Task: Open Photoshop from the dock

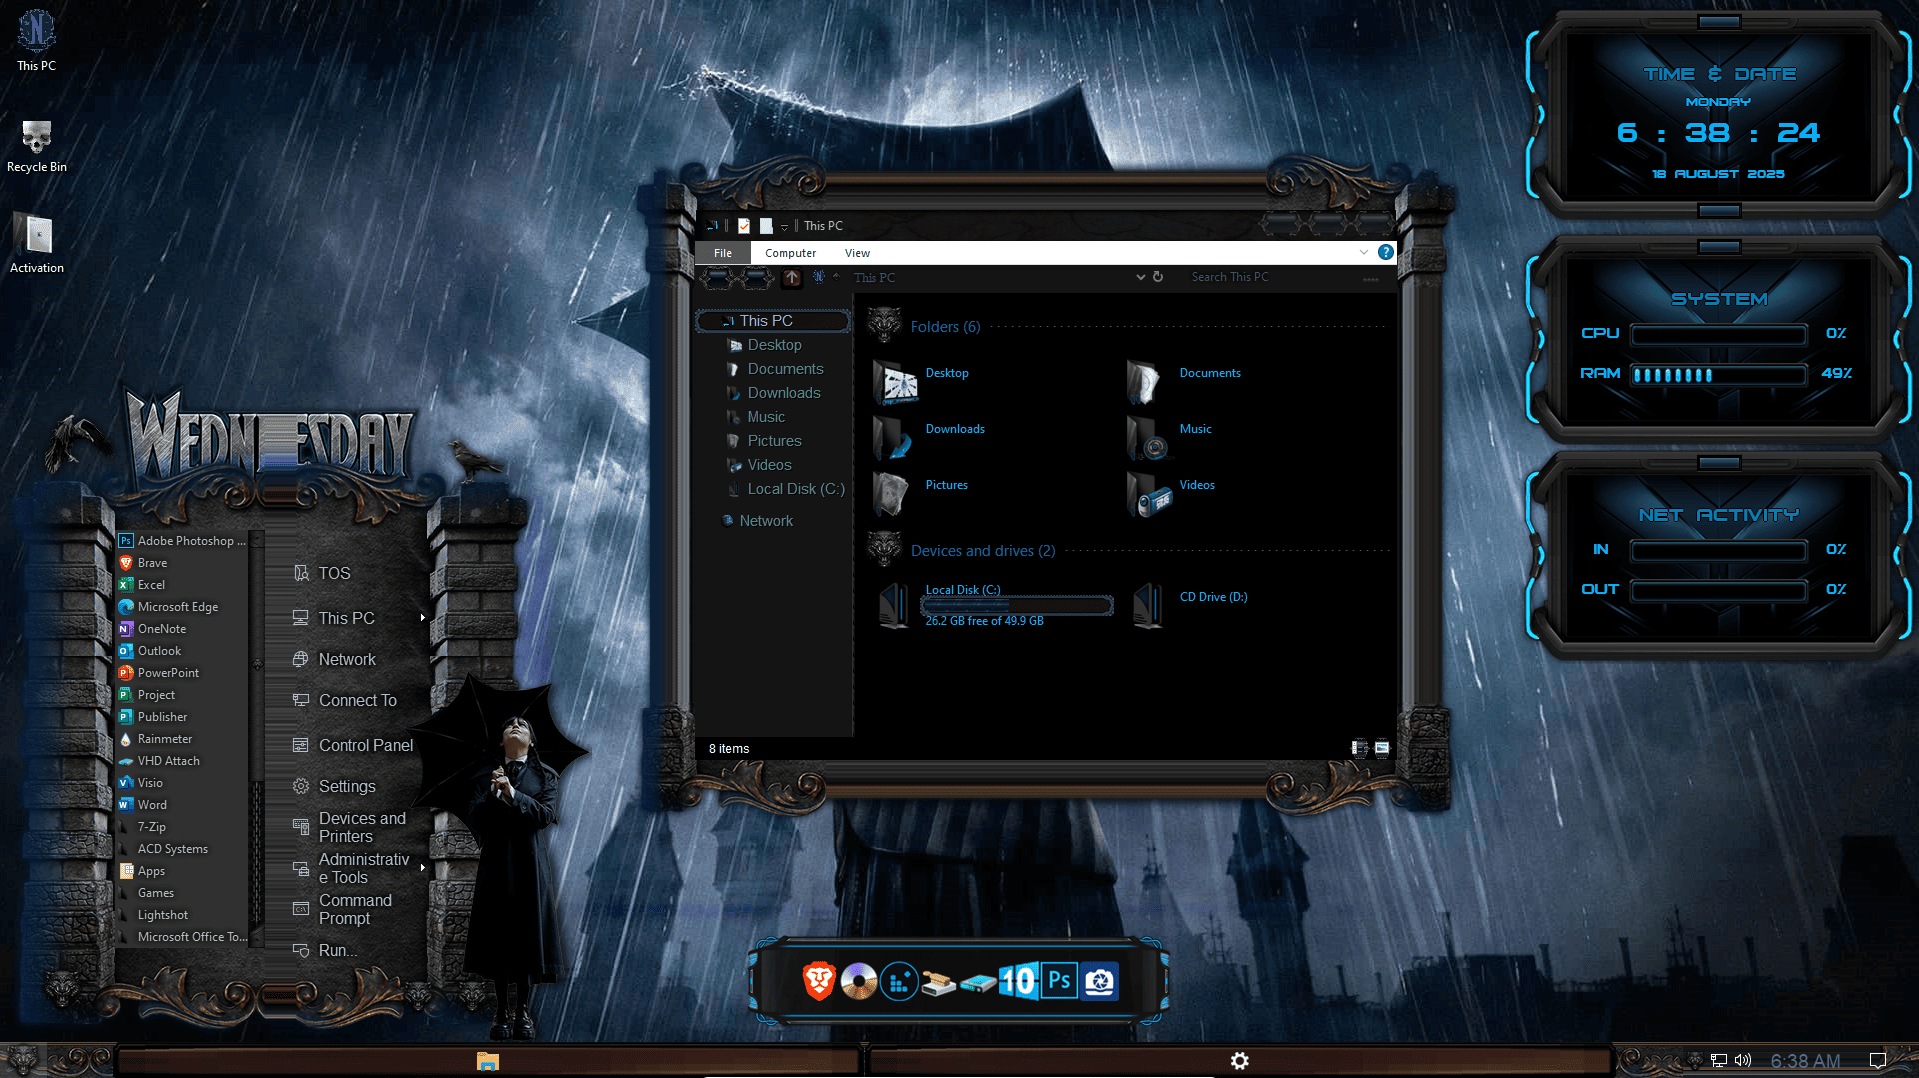Action: (1059, 981)
